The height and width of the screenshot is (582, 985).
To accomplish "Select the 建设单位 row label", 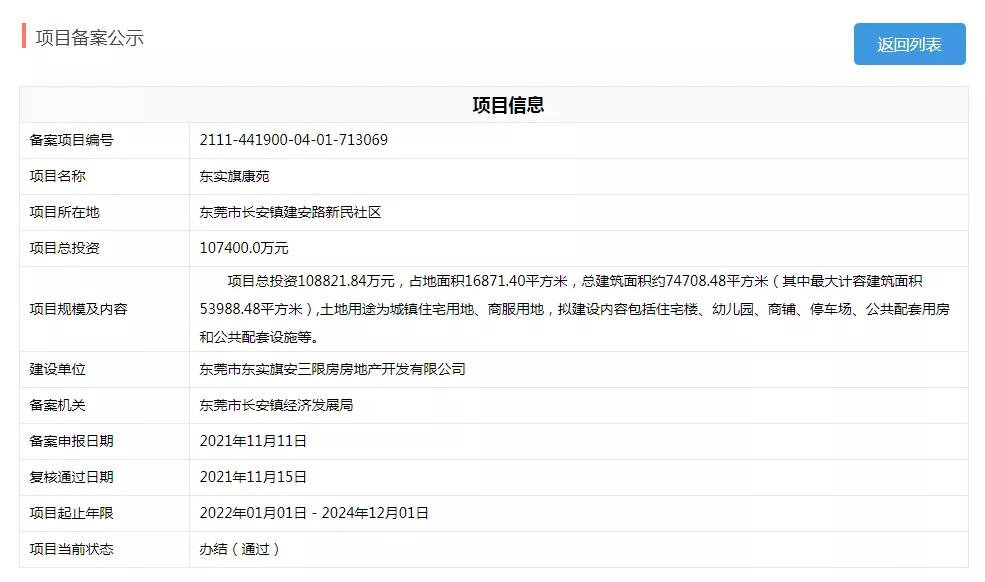I will [x=61, y=369].
